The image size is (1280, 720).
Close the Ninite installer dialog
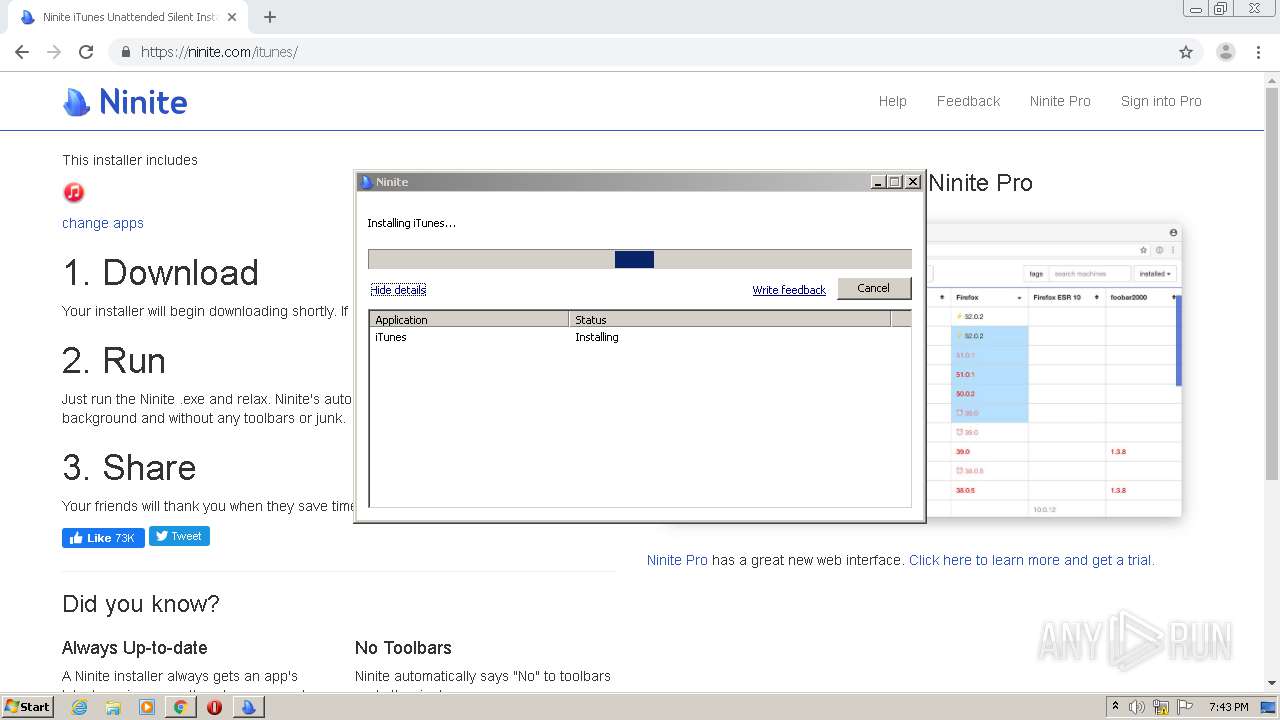(x=913, y=182)
